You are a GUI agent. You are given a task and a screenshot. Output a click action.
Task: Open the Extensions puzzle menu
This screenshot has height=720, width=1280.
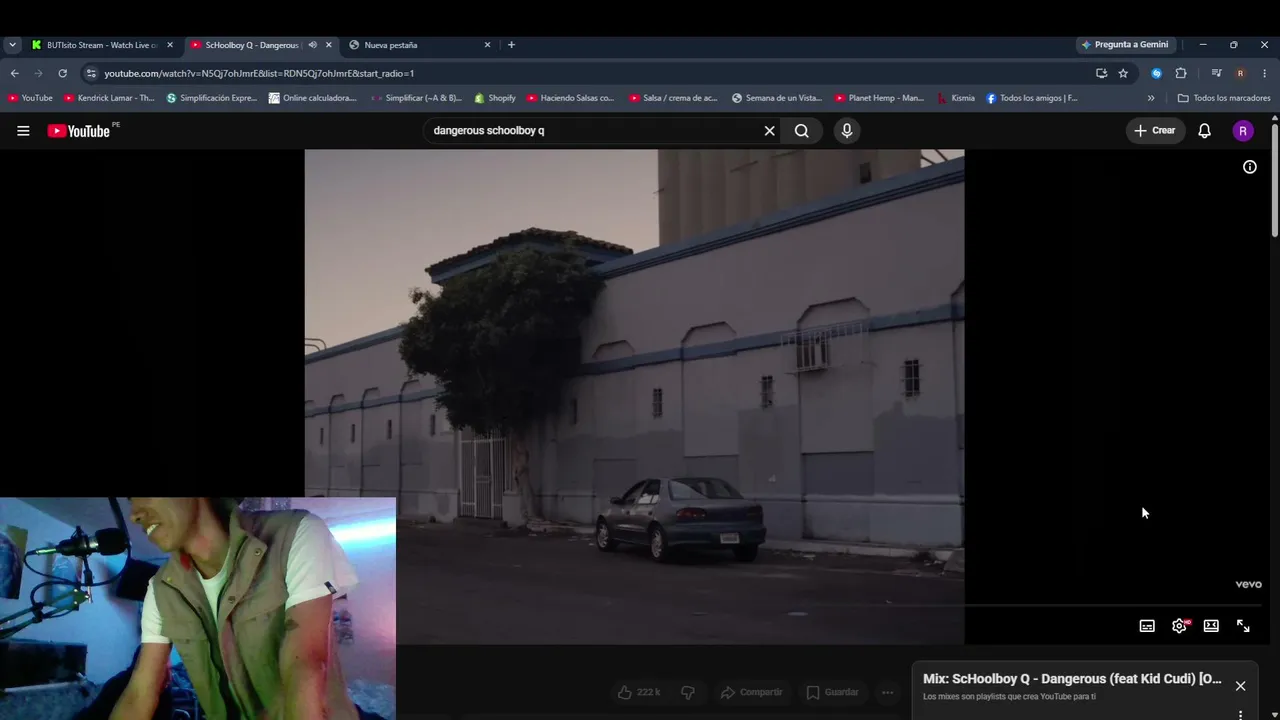1181,73
